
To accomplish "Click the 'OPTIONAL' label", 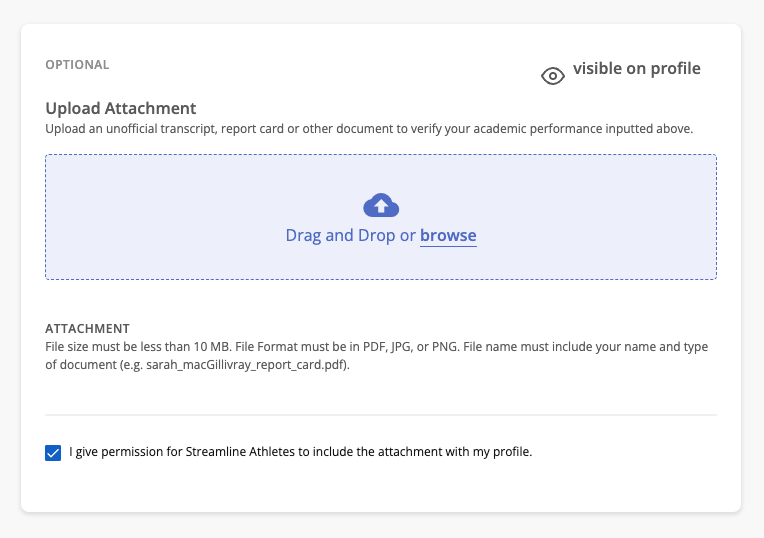I will [77, 65].
